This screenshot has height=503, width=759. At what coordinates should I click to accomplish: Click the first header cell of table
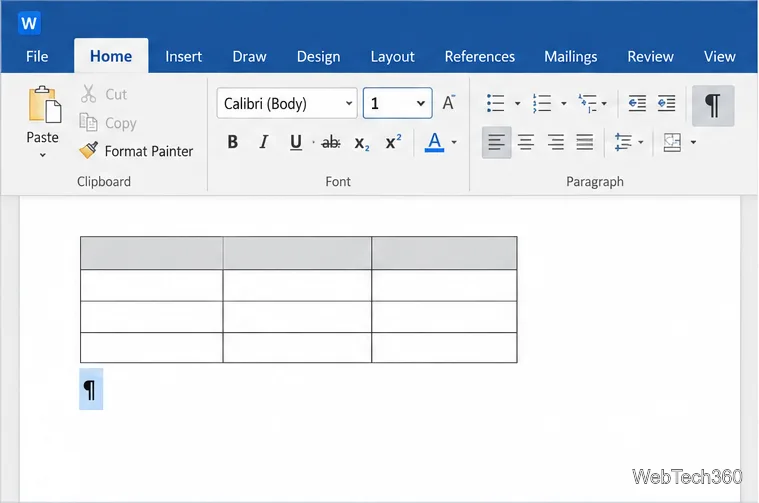pos(152,253)
